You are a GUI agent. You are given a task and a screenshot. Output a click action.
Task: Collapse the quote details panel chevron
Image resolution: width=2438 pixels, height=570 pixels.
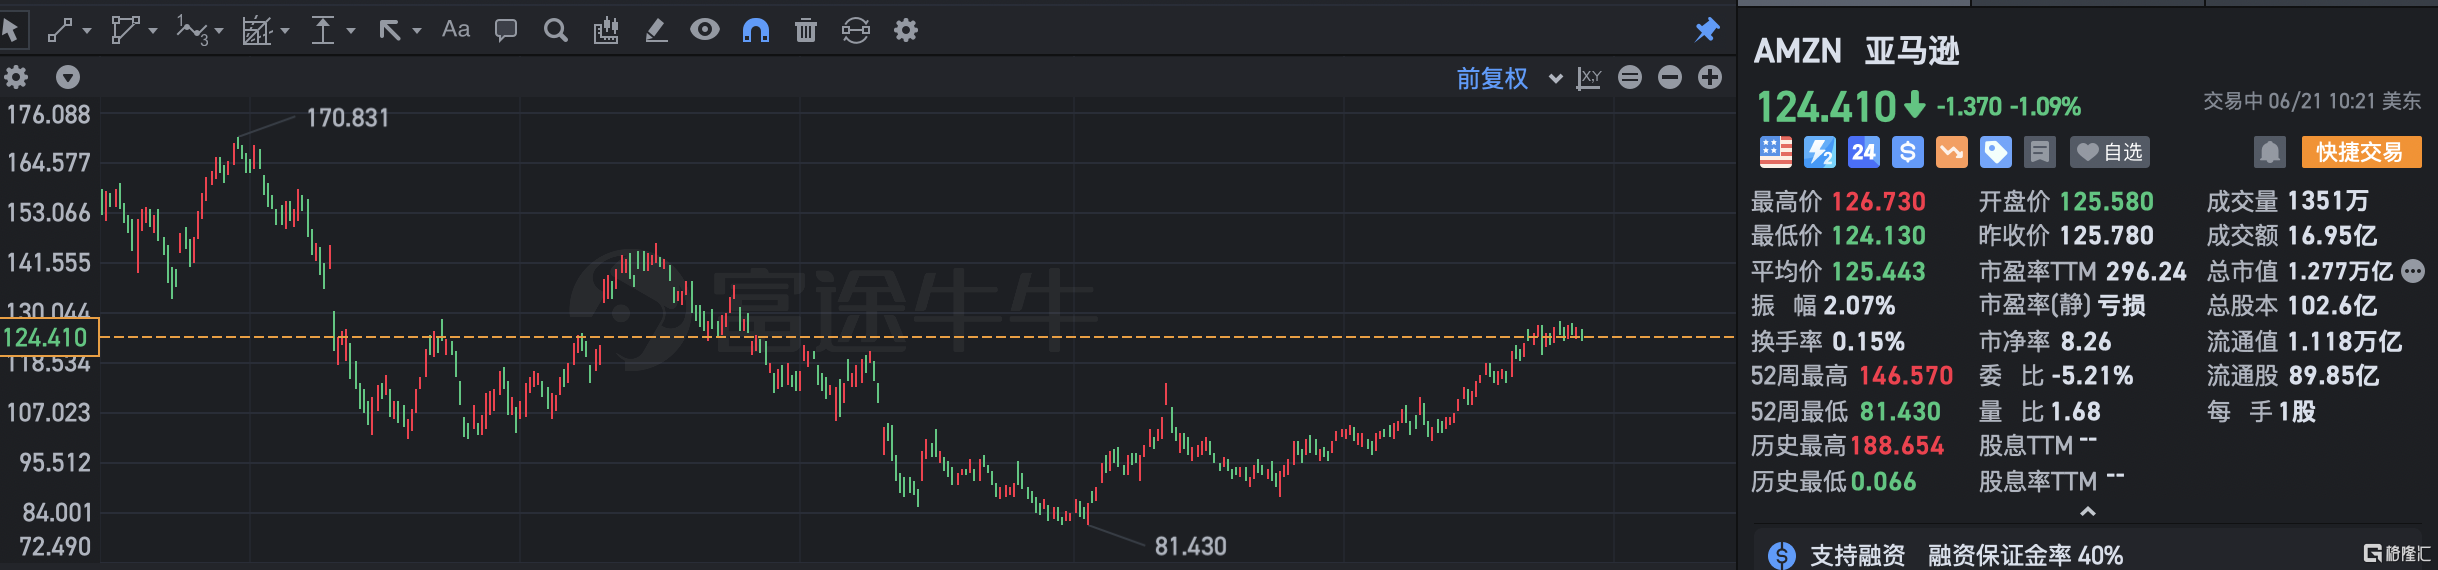2087,512
